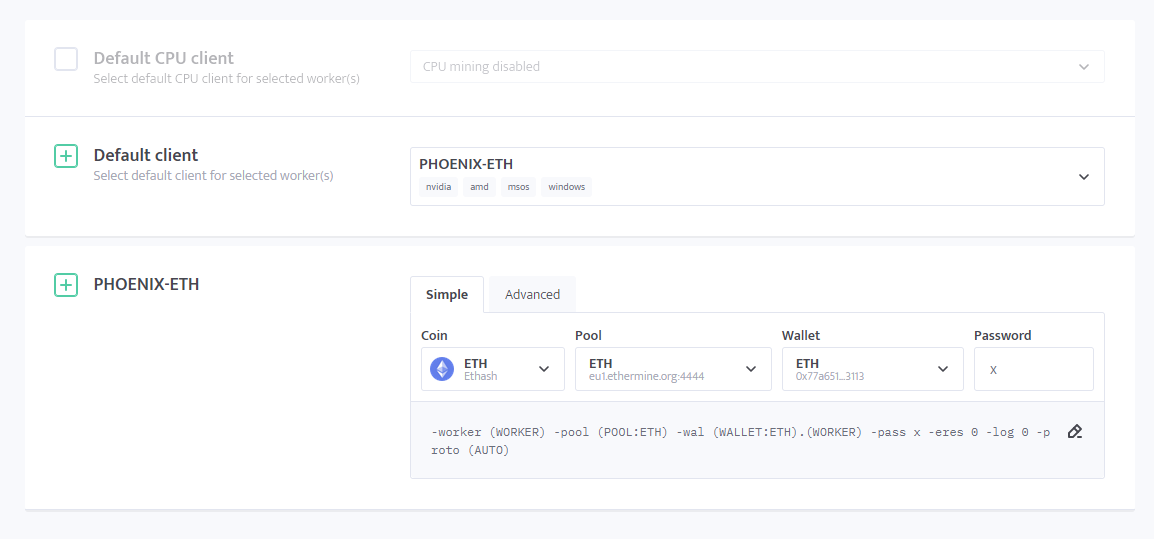Open the Pool eu1.ethermine.org dropdown
This screenshot has height=539, width=1154.
tap(673, 369)
